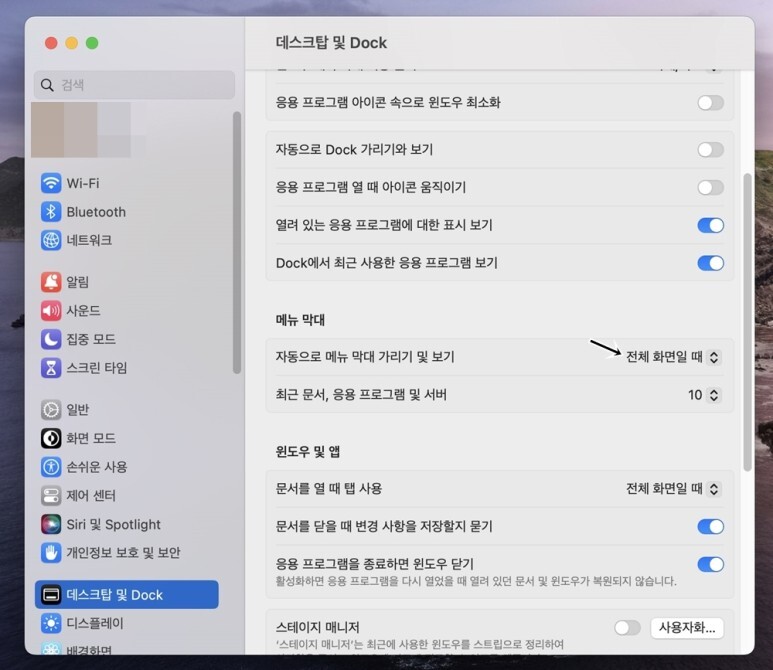Click the Bluetooth icon in sidebar
Viewport: 773px width, 670px height.
[x=51, y=212]
